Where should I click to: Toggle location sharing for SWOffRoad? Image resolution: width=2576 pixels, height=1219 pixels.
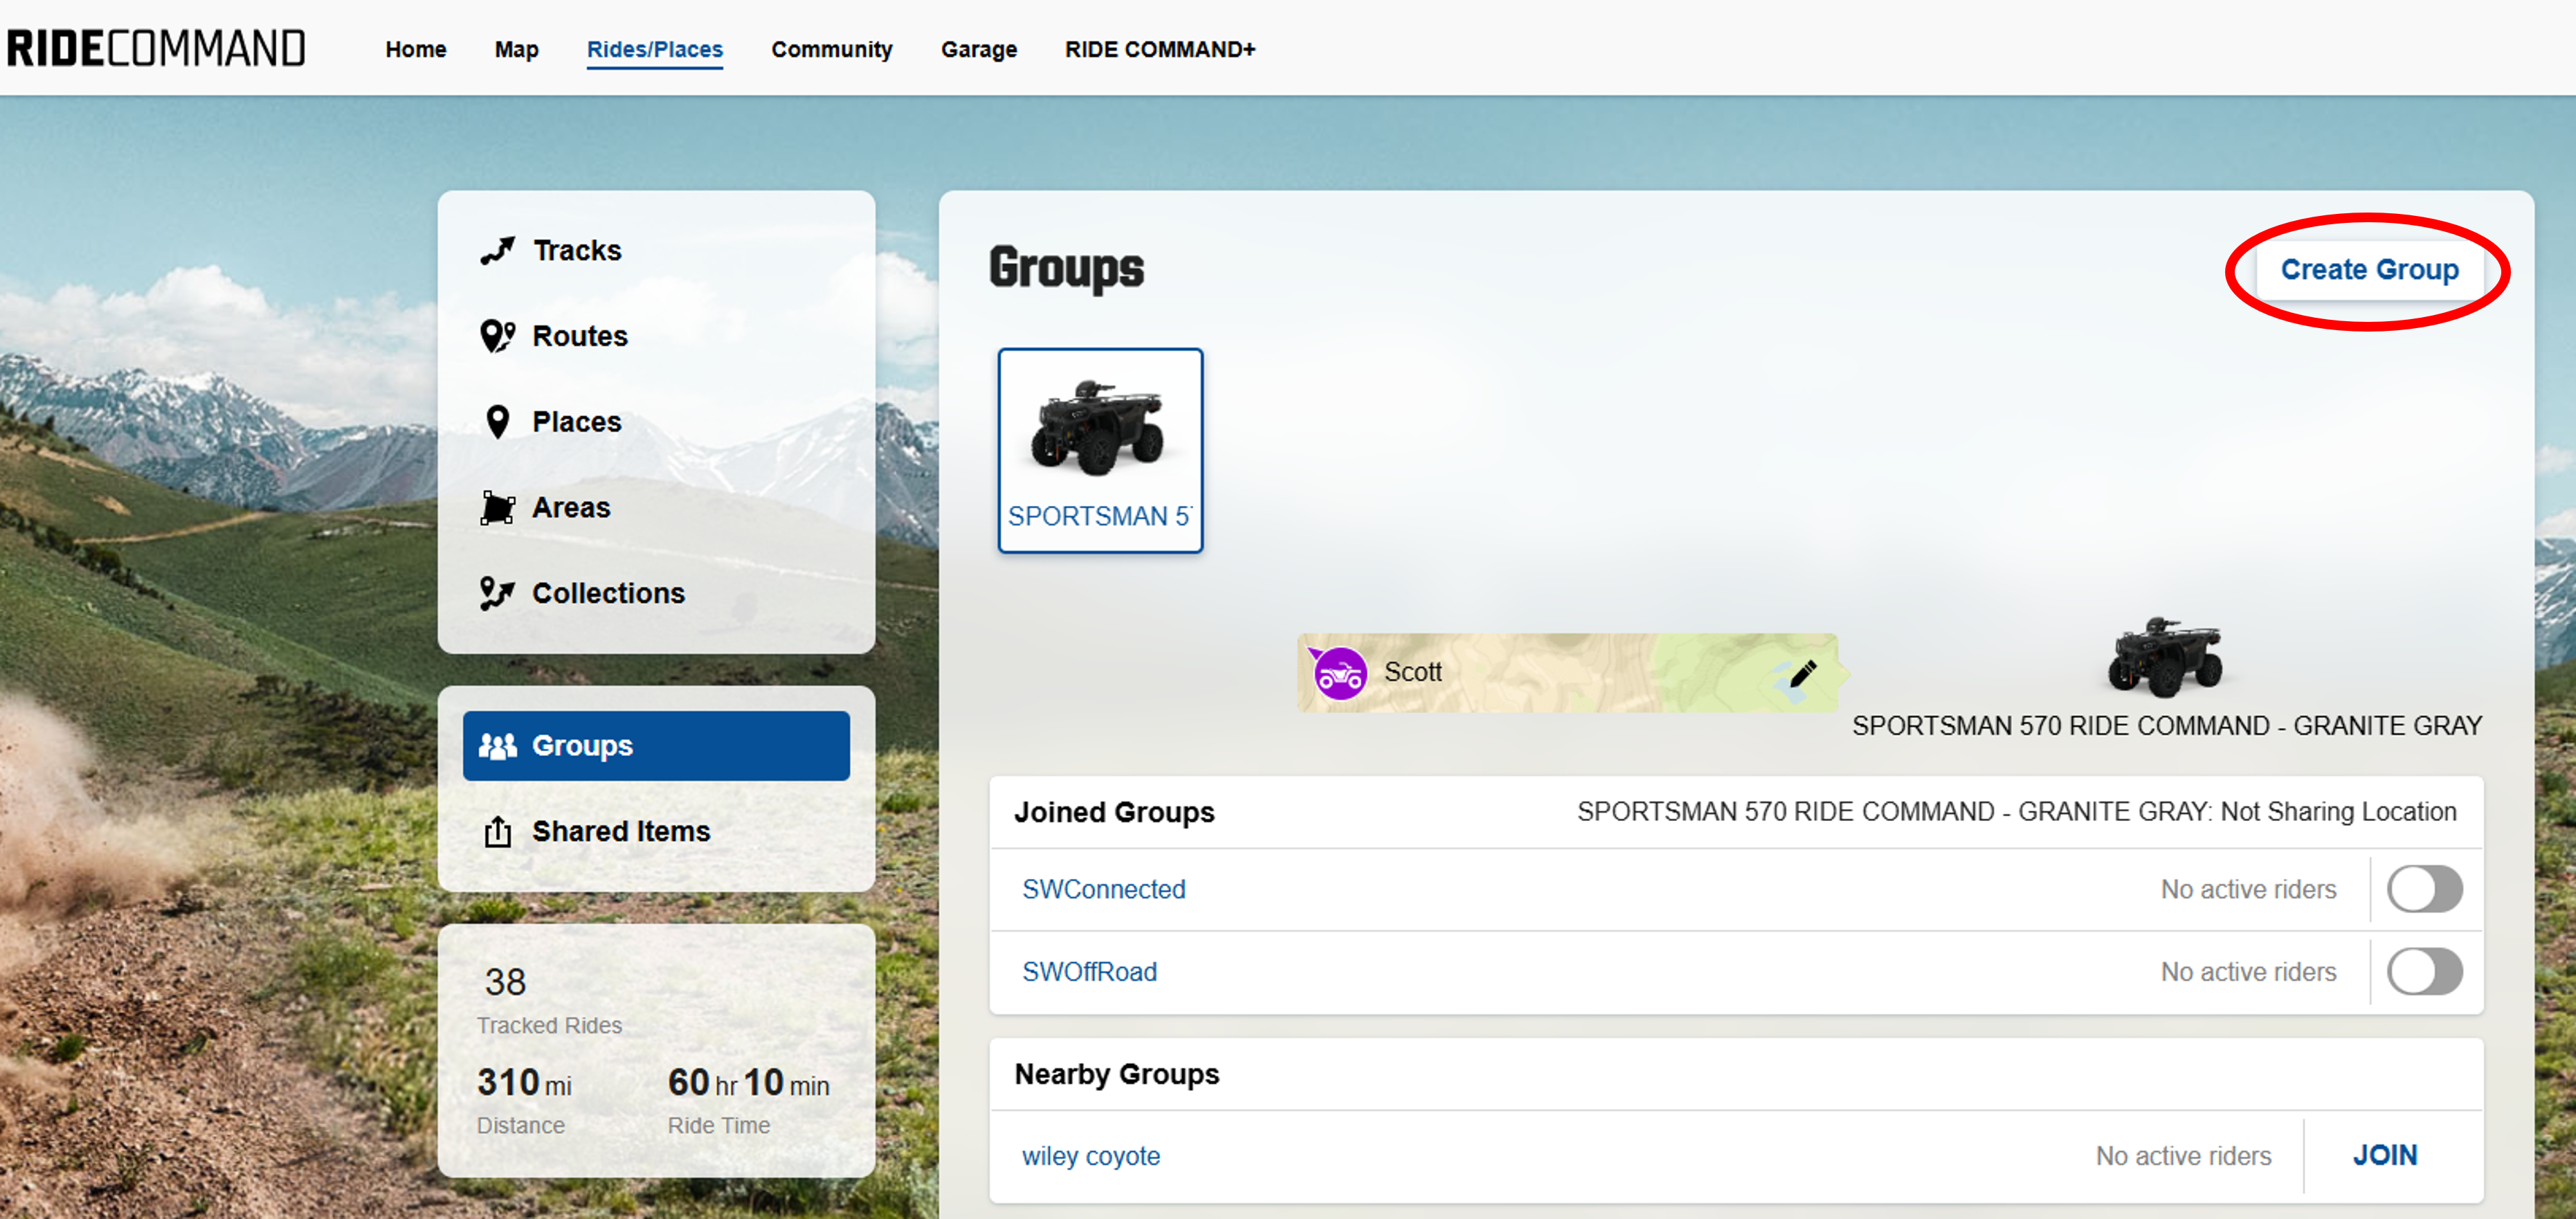click(x=2424, y=971)
